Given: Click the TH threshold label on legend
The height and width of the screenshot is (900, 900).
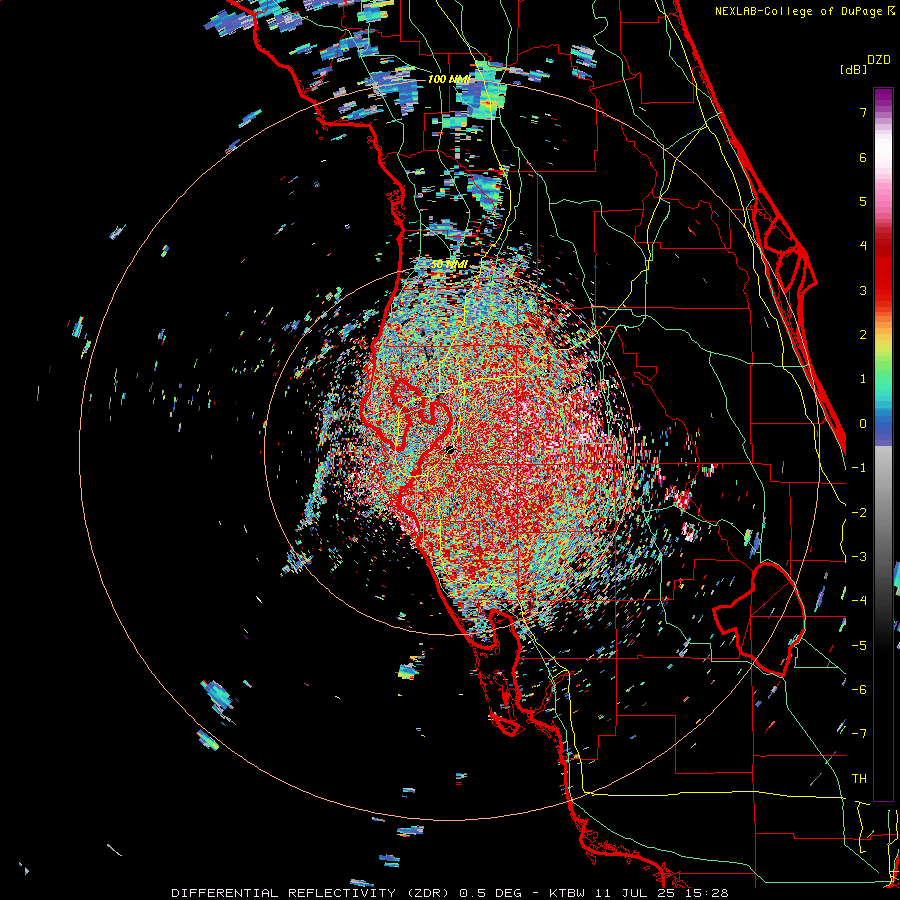Looking at the screenshot, I should [x=859, y=779].
